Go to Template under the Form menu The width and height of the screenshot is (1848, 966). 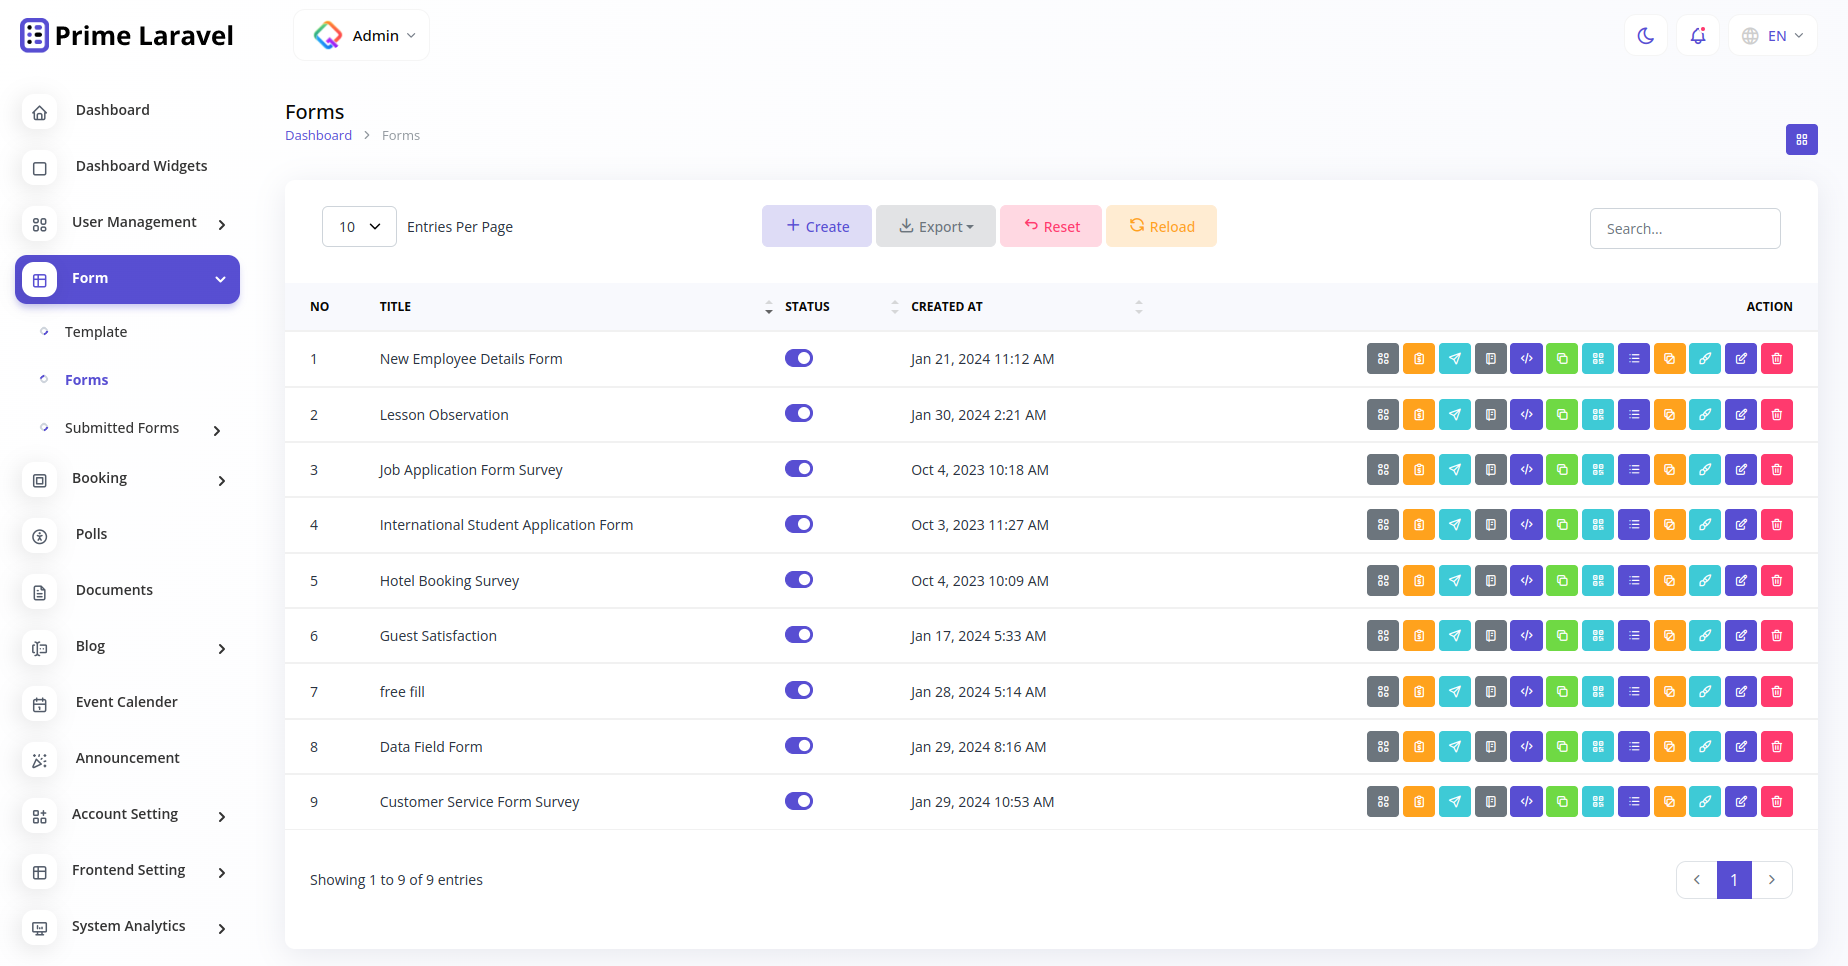pyautogui.click(x=96, y=331)
